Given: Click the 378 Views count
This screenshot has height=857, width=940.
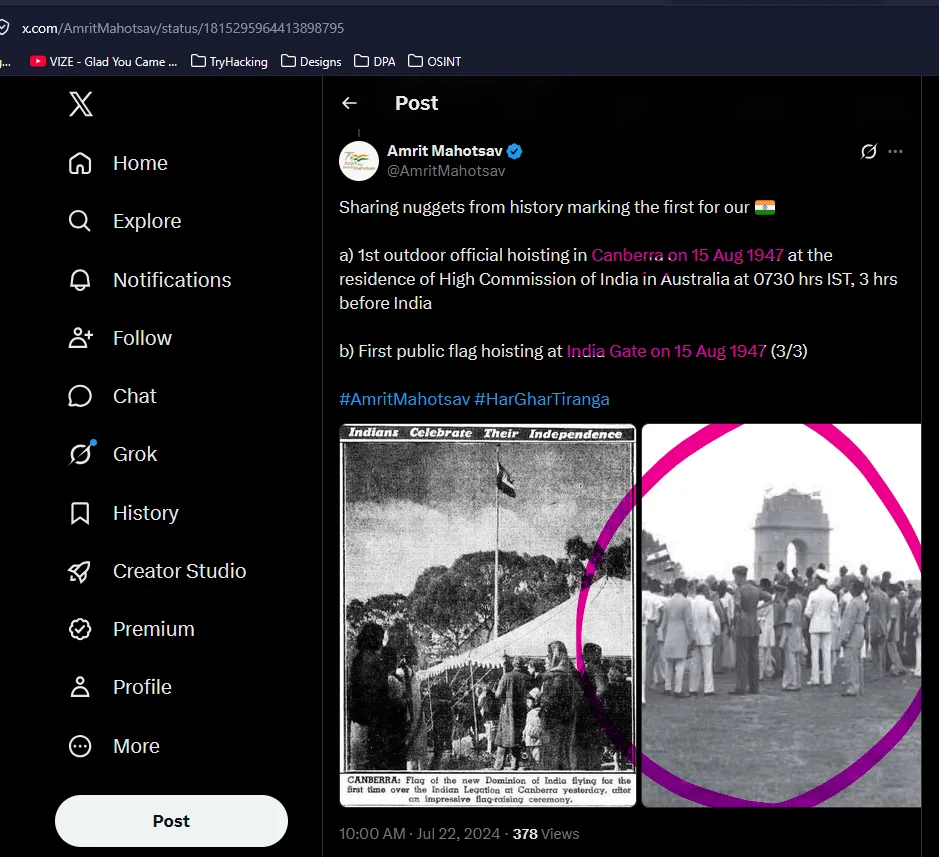Looking at the screenshot, I should (546, 834).
